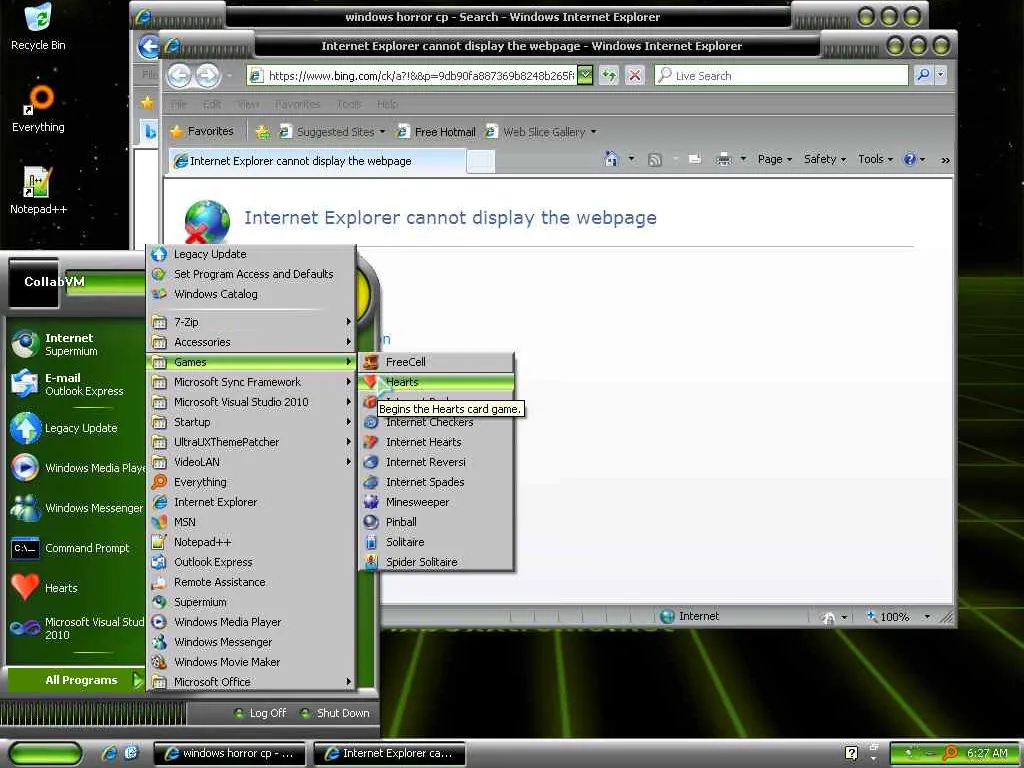Open Windows Catalog entry

tap(251, 295)
